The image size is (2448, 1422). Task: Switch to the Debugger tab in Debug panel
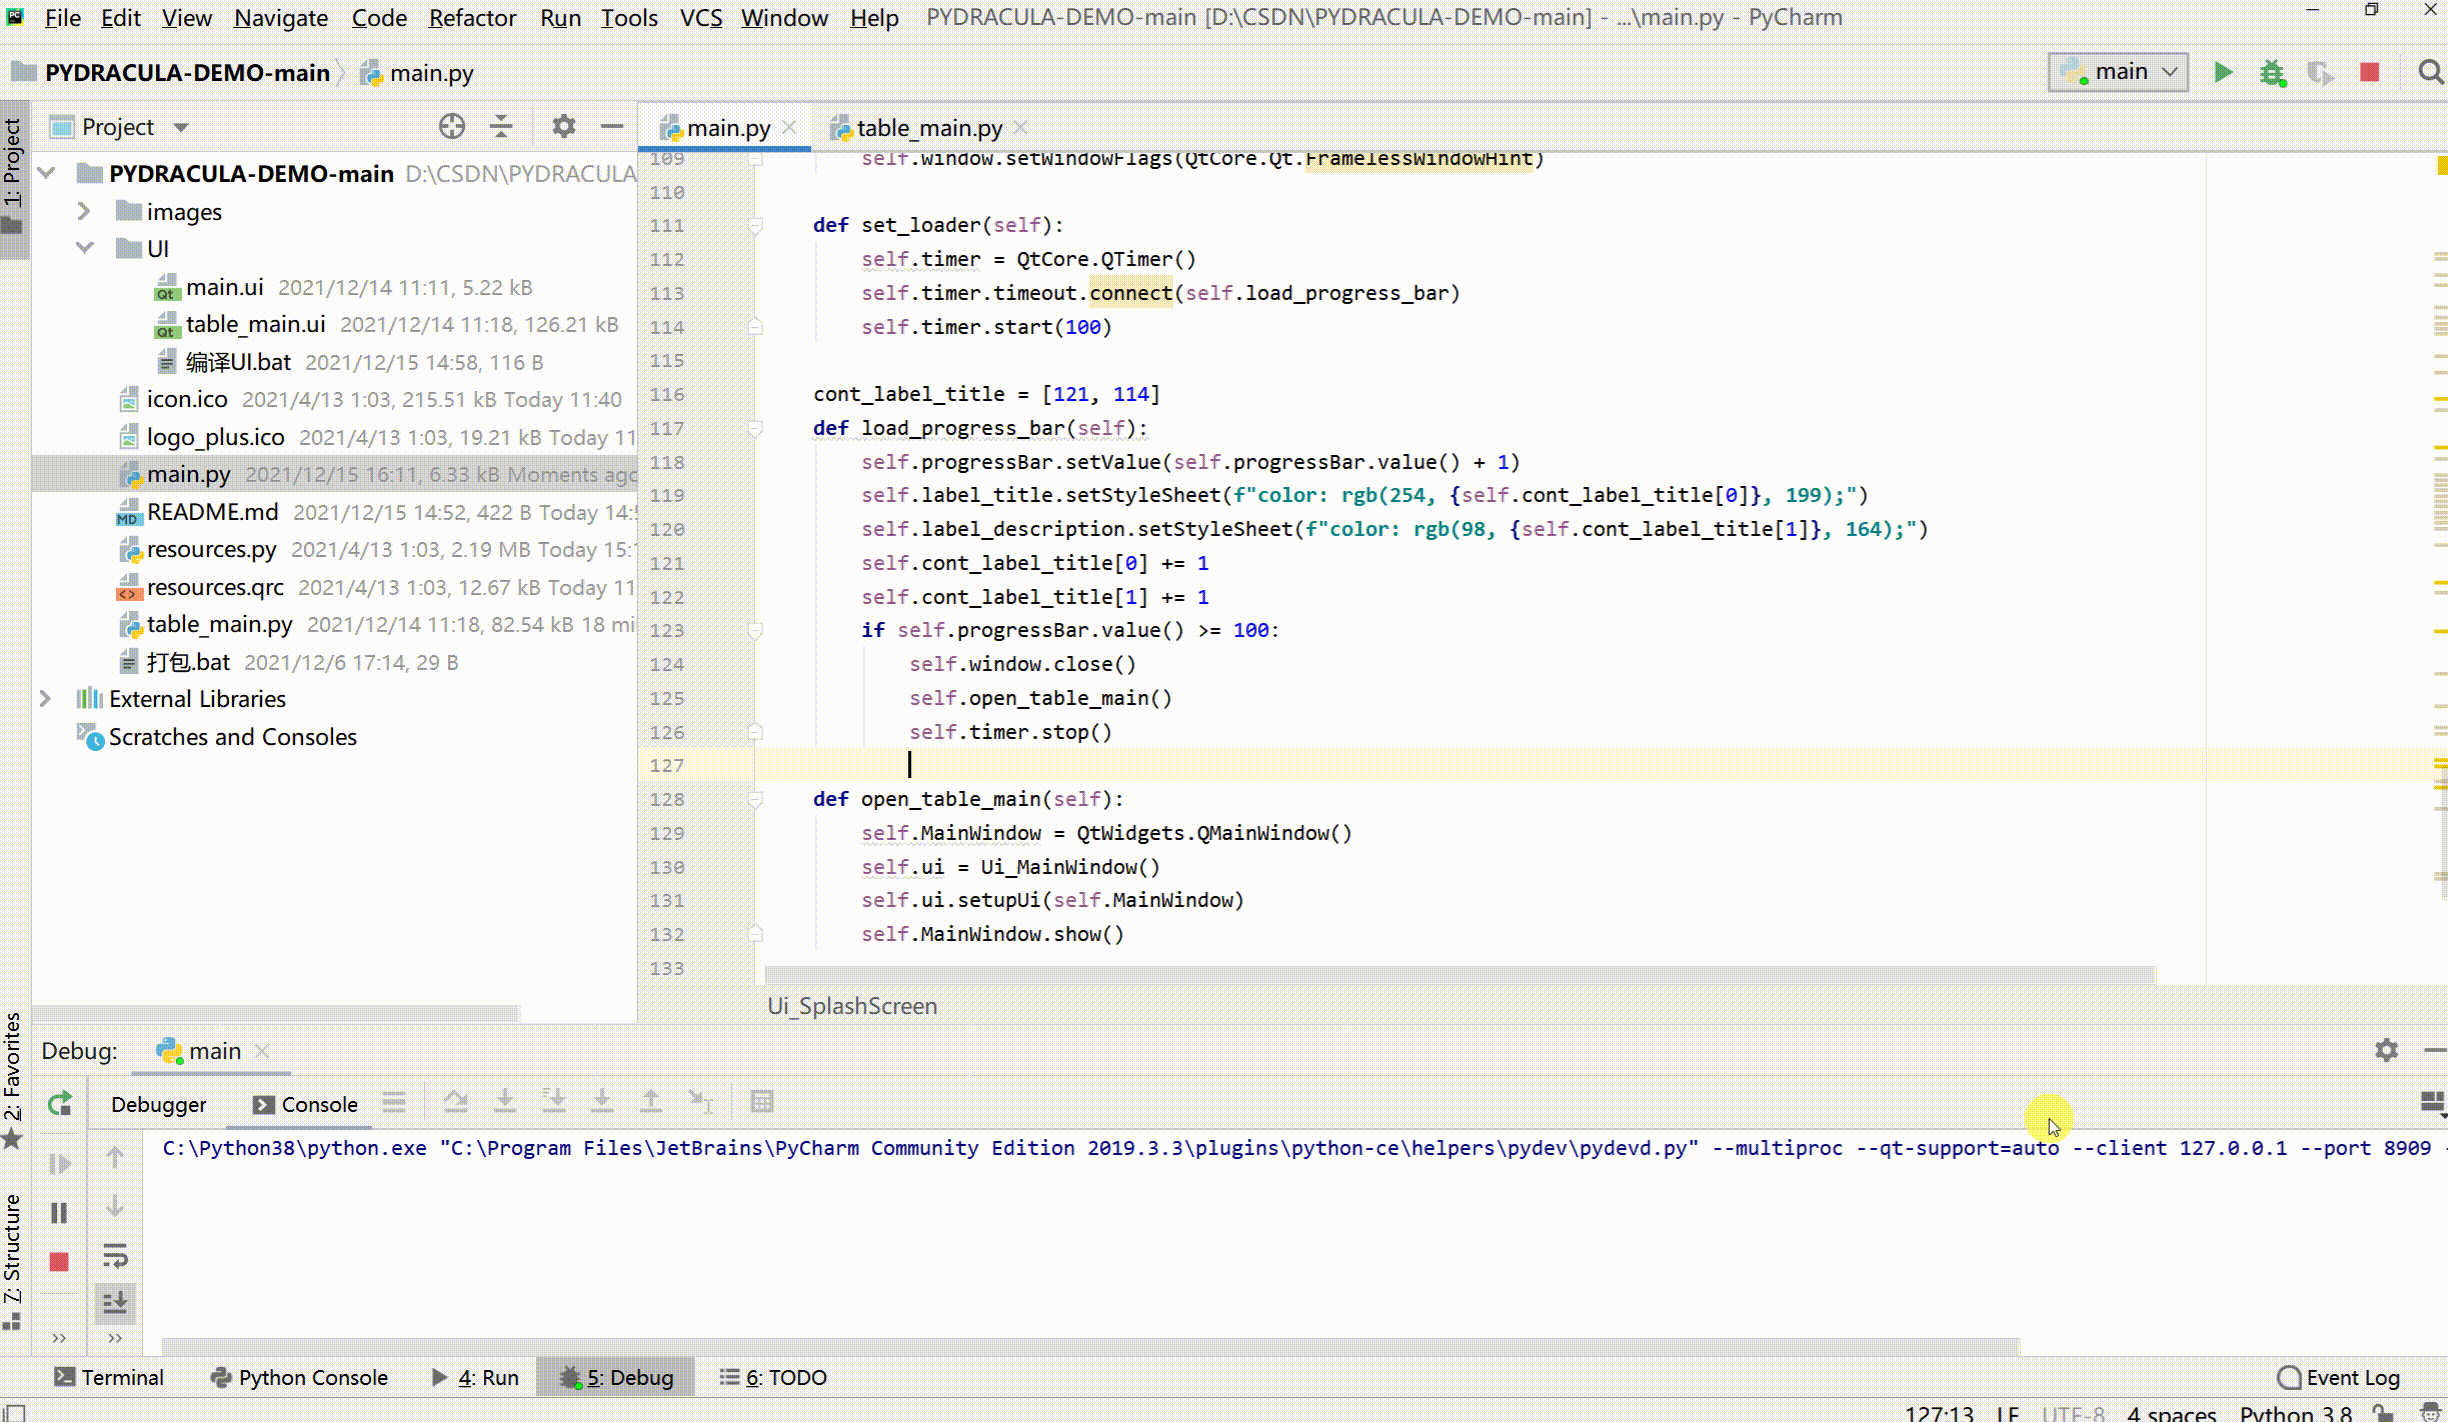tap(158, 1104)
